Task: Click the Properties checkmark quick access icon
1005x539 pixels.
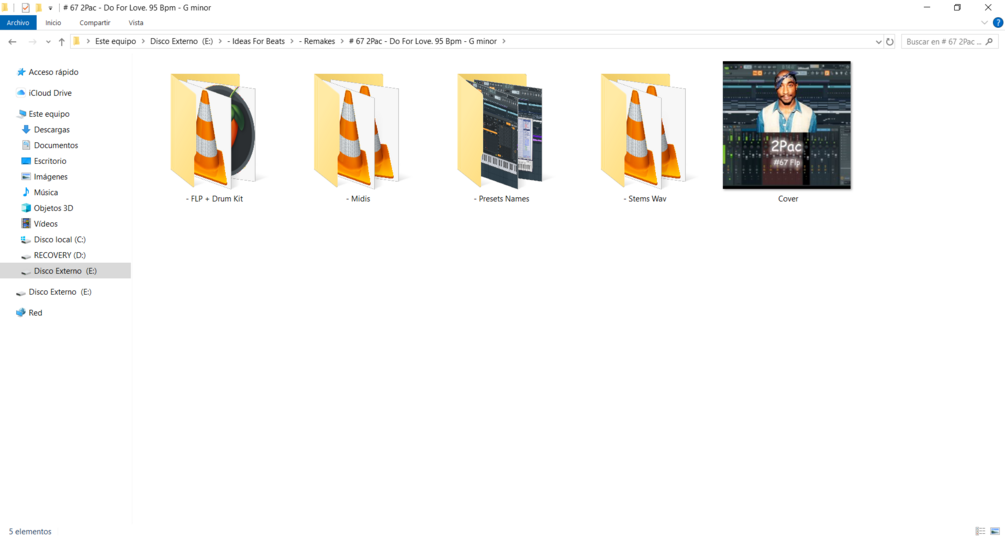Action: click(25, 8)
